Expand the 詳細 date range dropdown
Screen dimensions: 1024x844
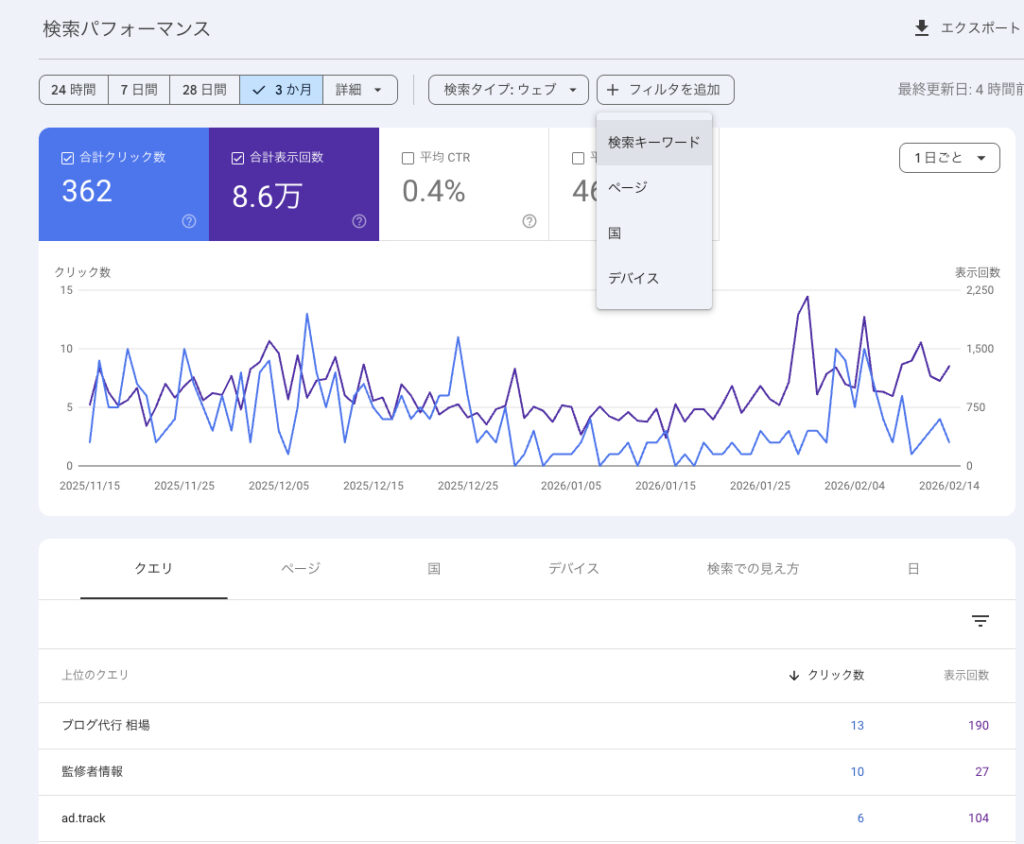tap(360, 90)
